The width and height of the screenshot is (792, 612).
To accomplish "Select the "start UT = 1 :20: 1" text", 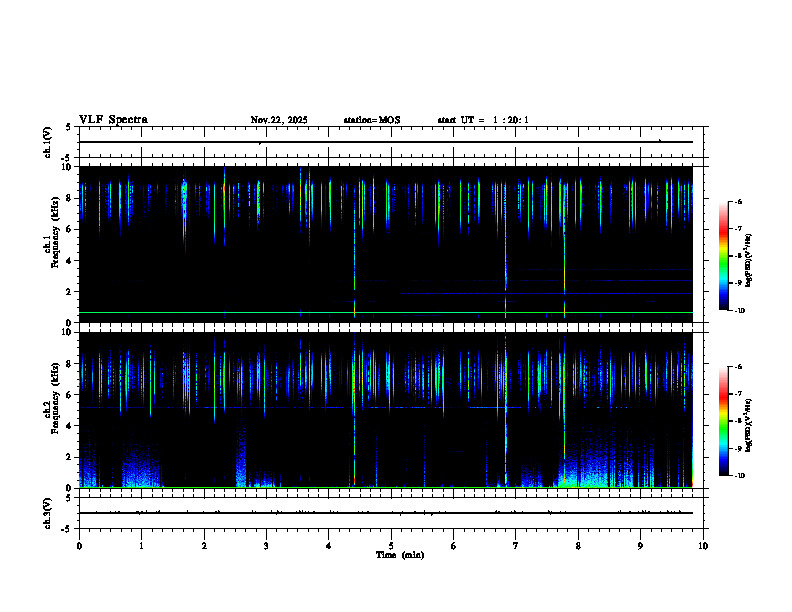I will (x=483, y=120).
